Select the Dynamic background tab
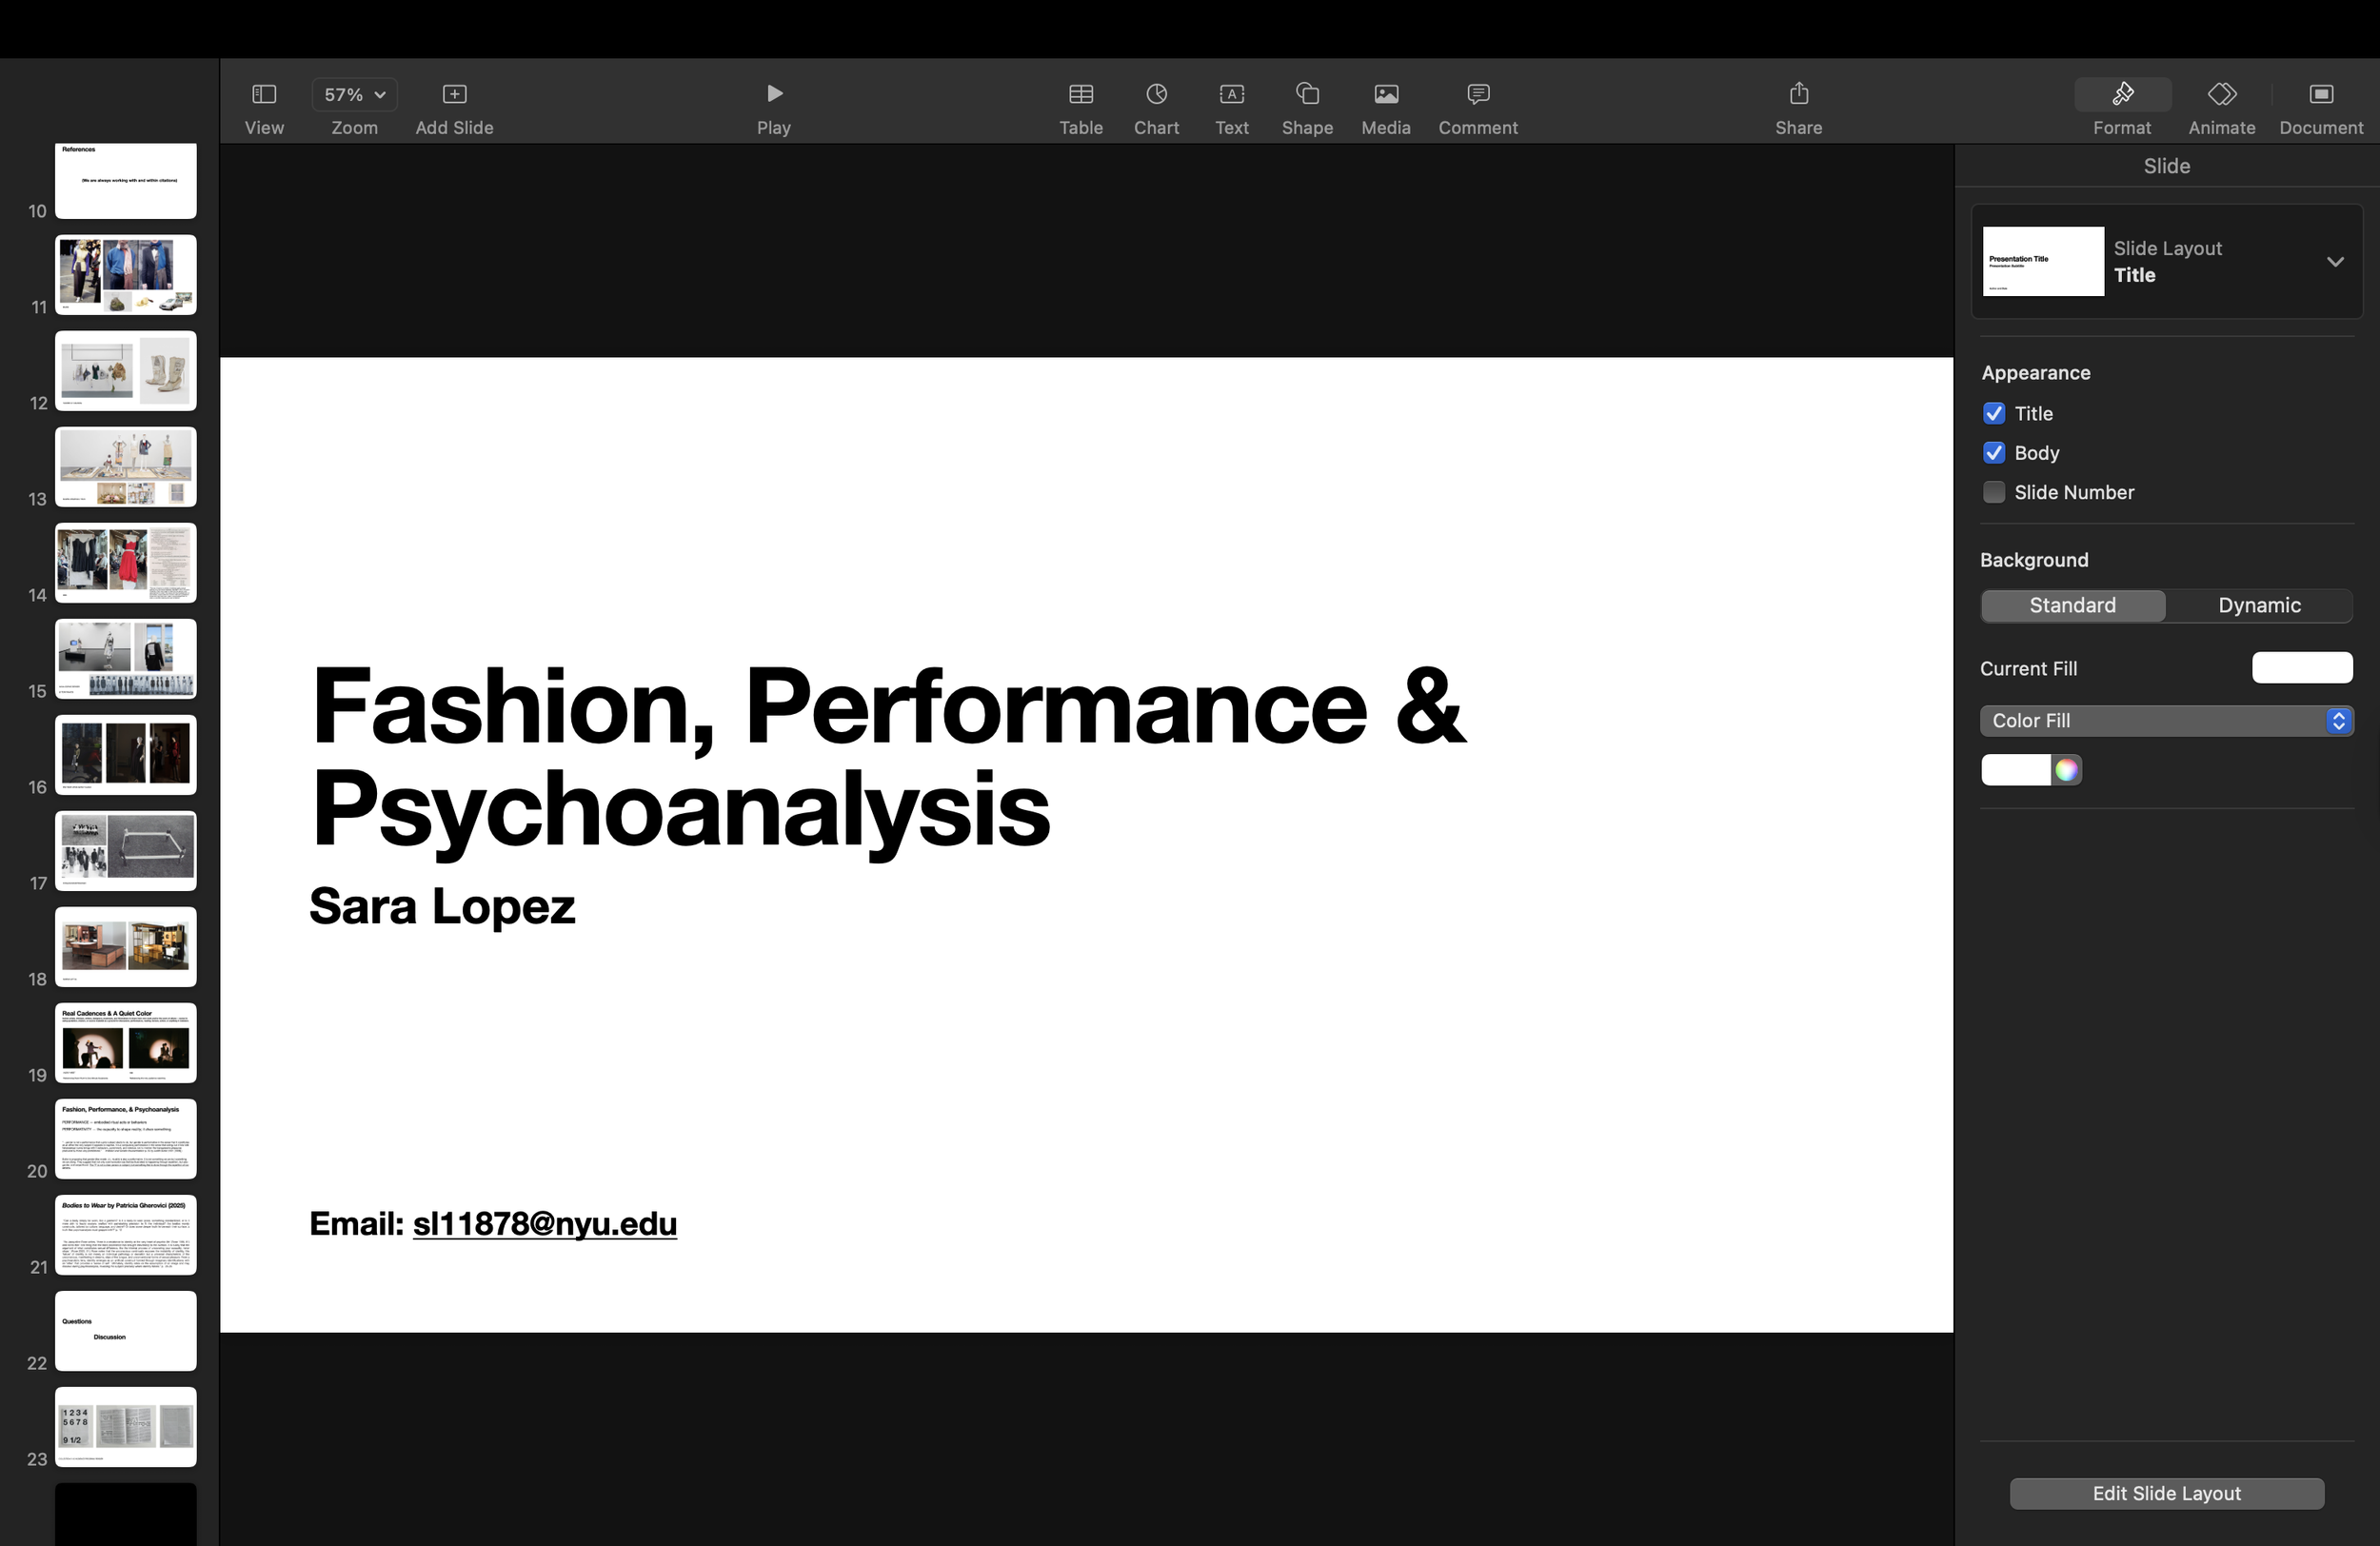The width and height of the screenshot is (2380, 1546). [2258, 605]
